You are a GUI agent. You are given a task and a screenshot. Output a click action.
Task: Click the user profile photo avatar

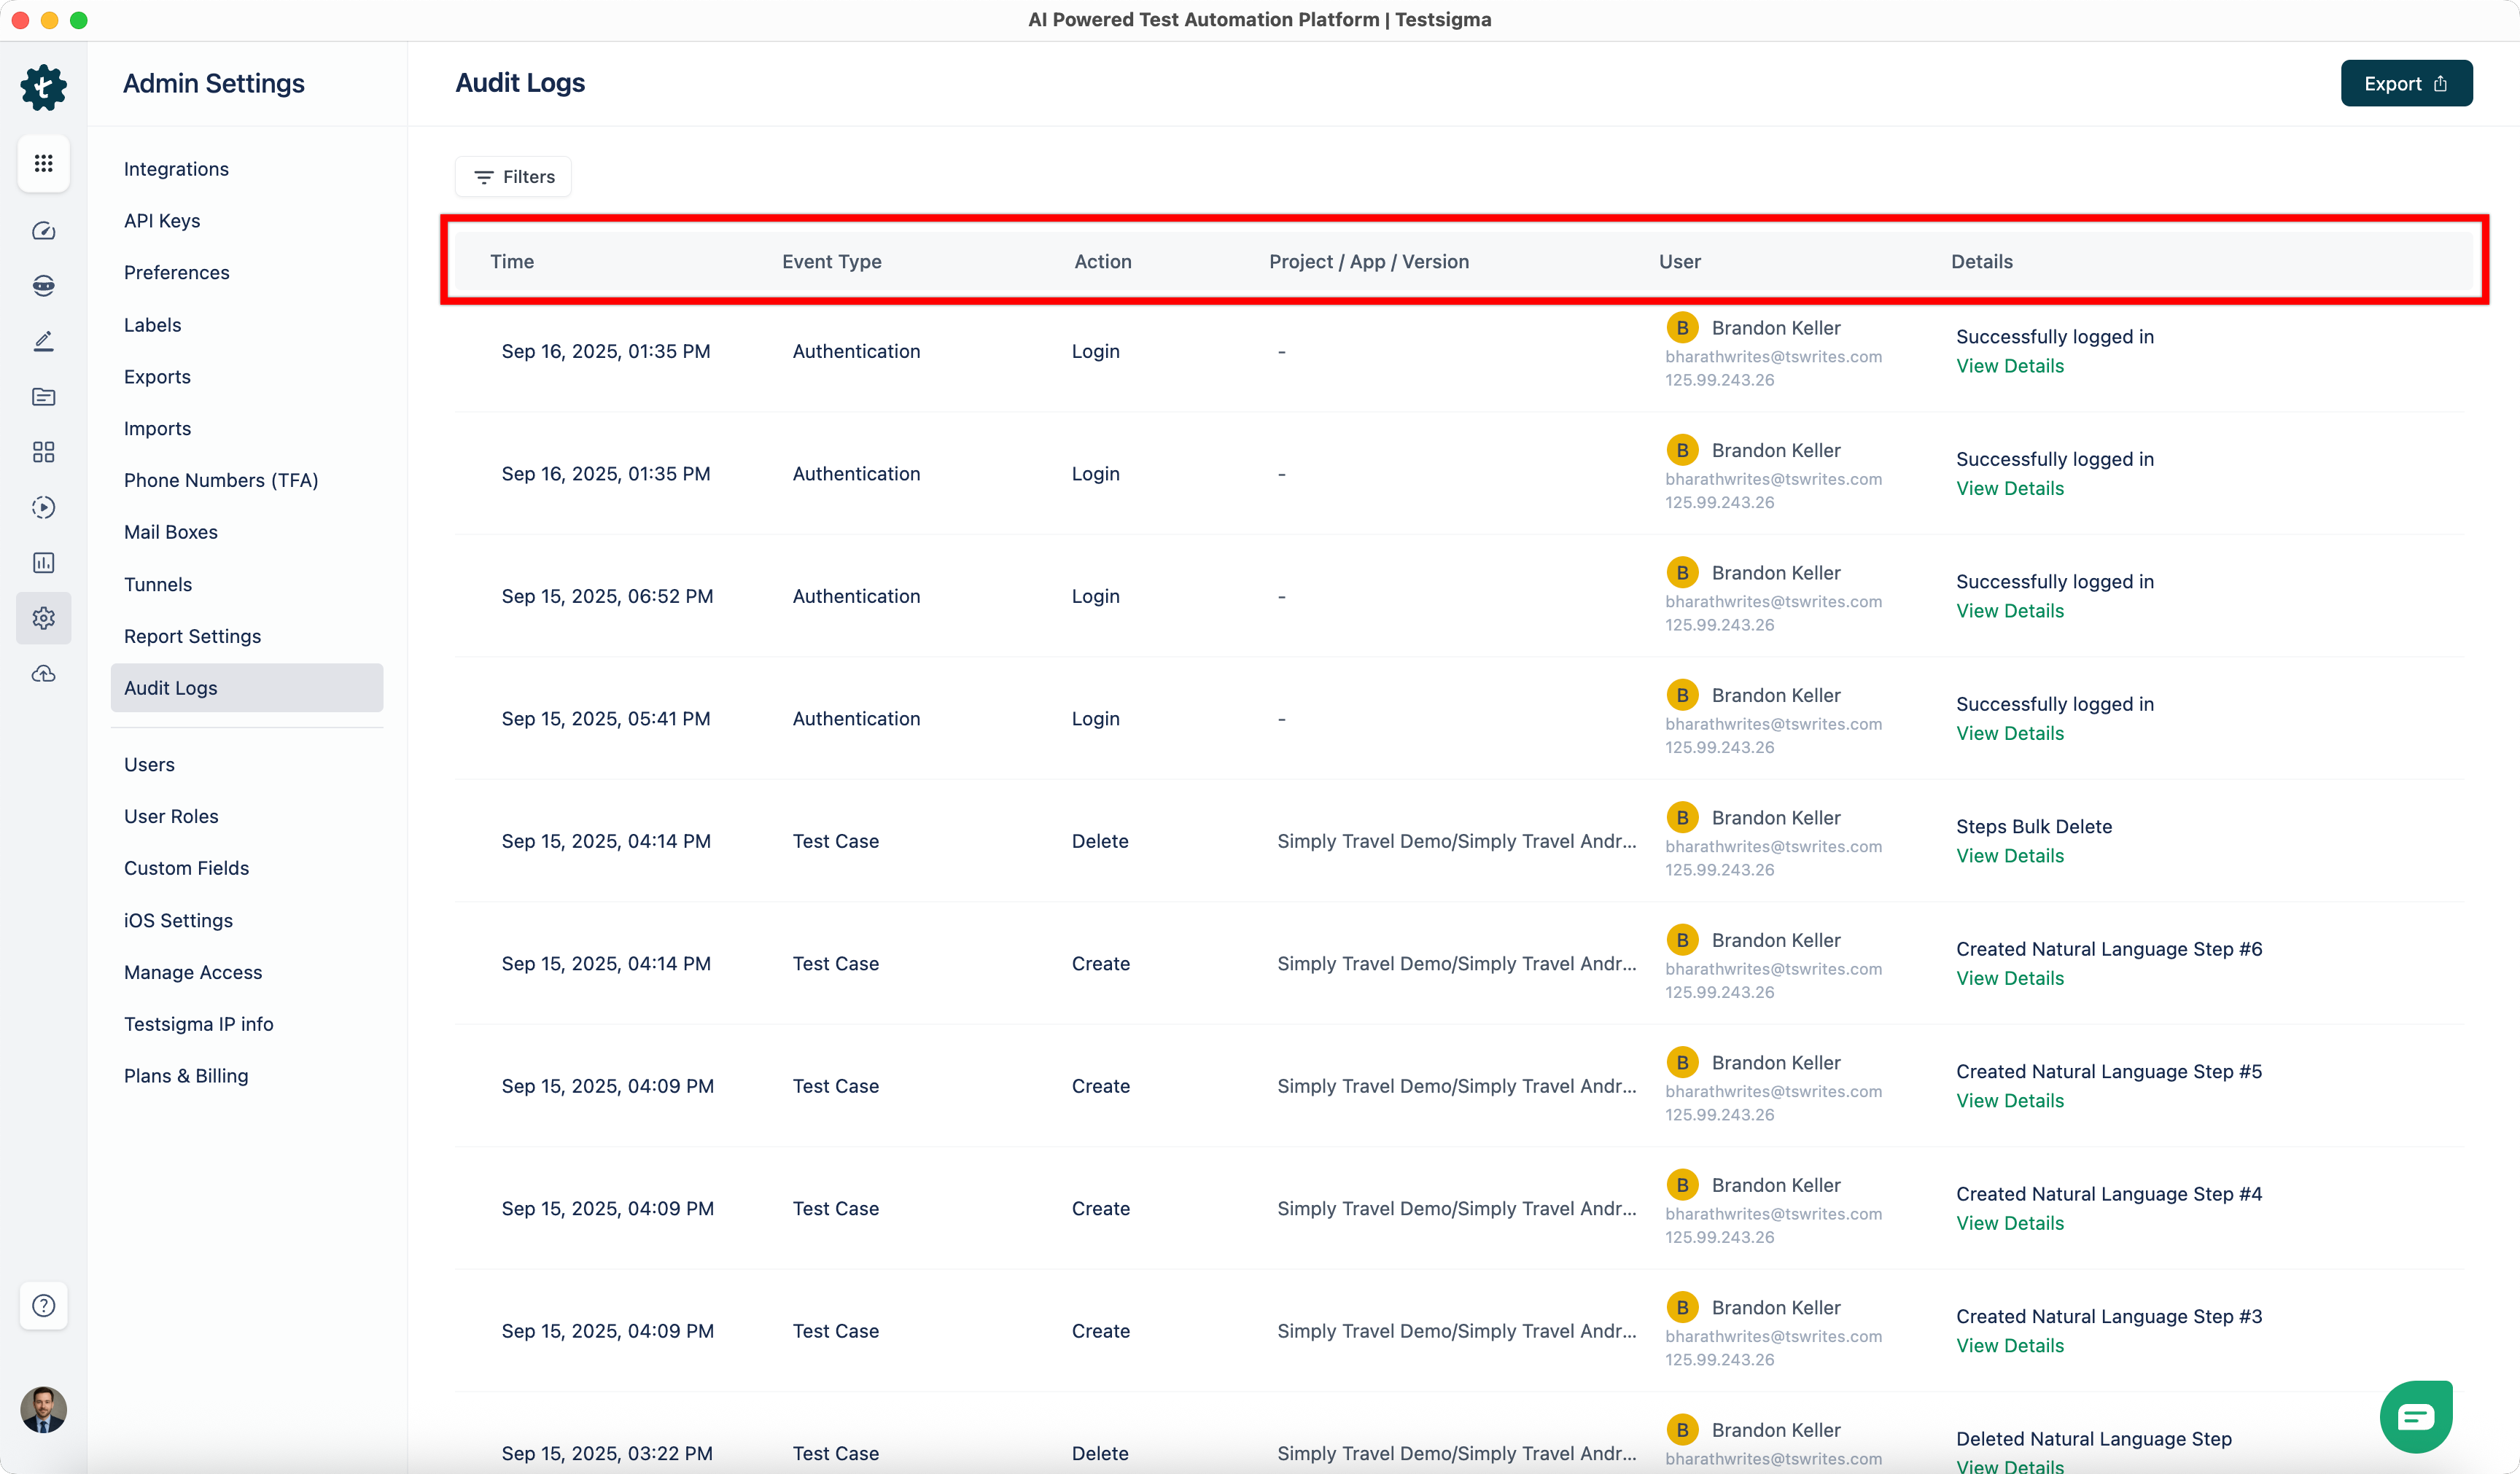(x=43, y=1409)
